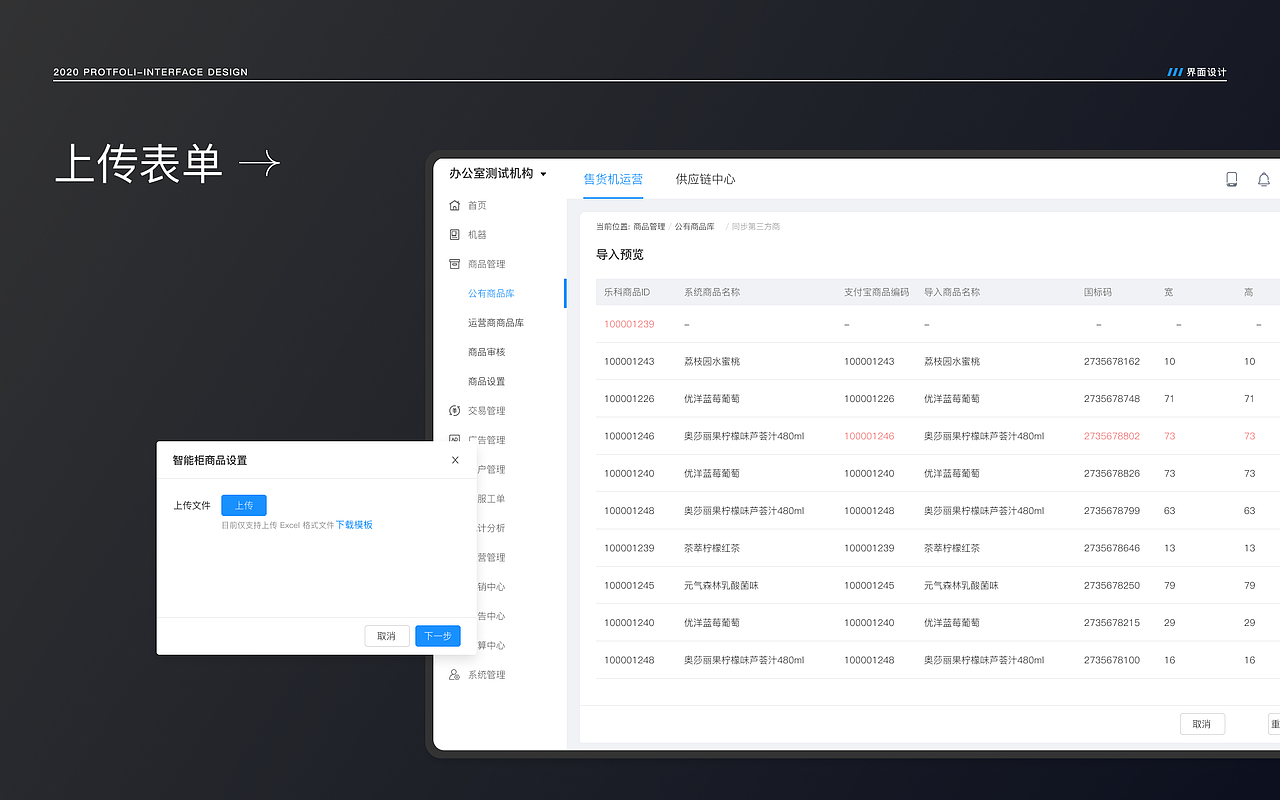
Task: Click the red 2735678802 barcode cell
Action: click(1112, 436)
